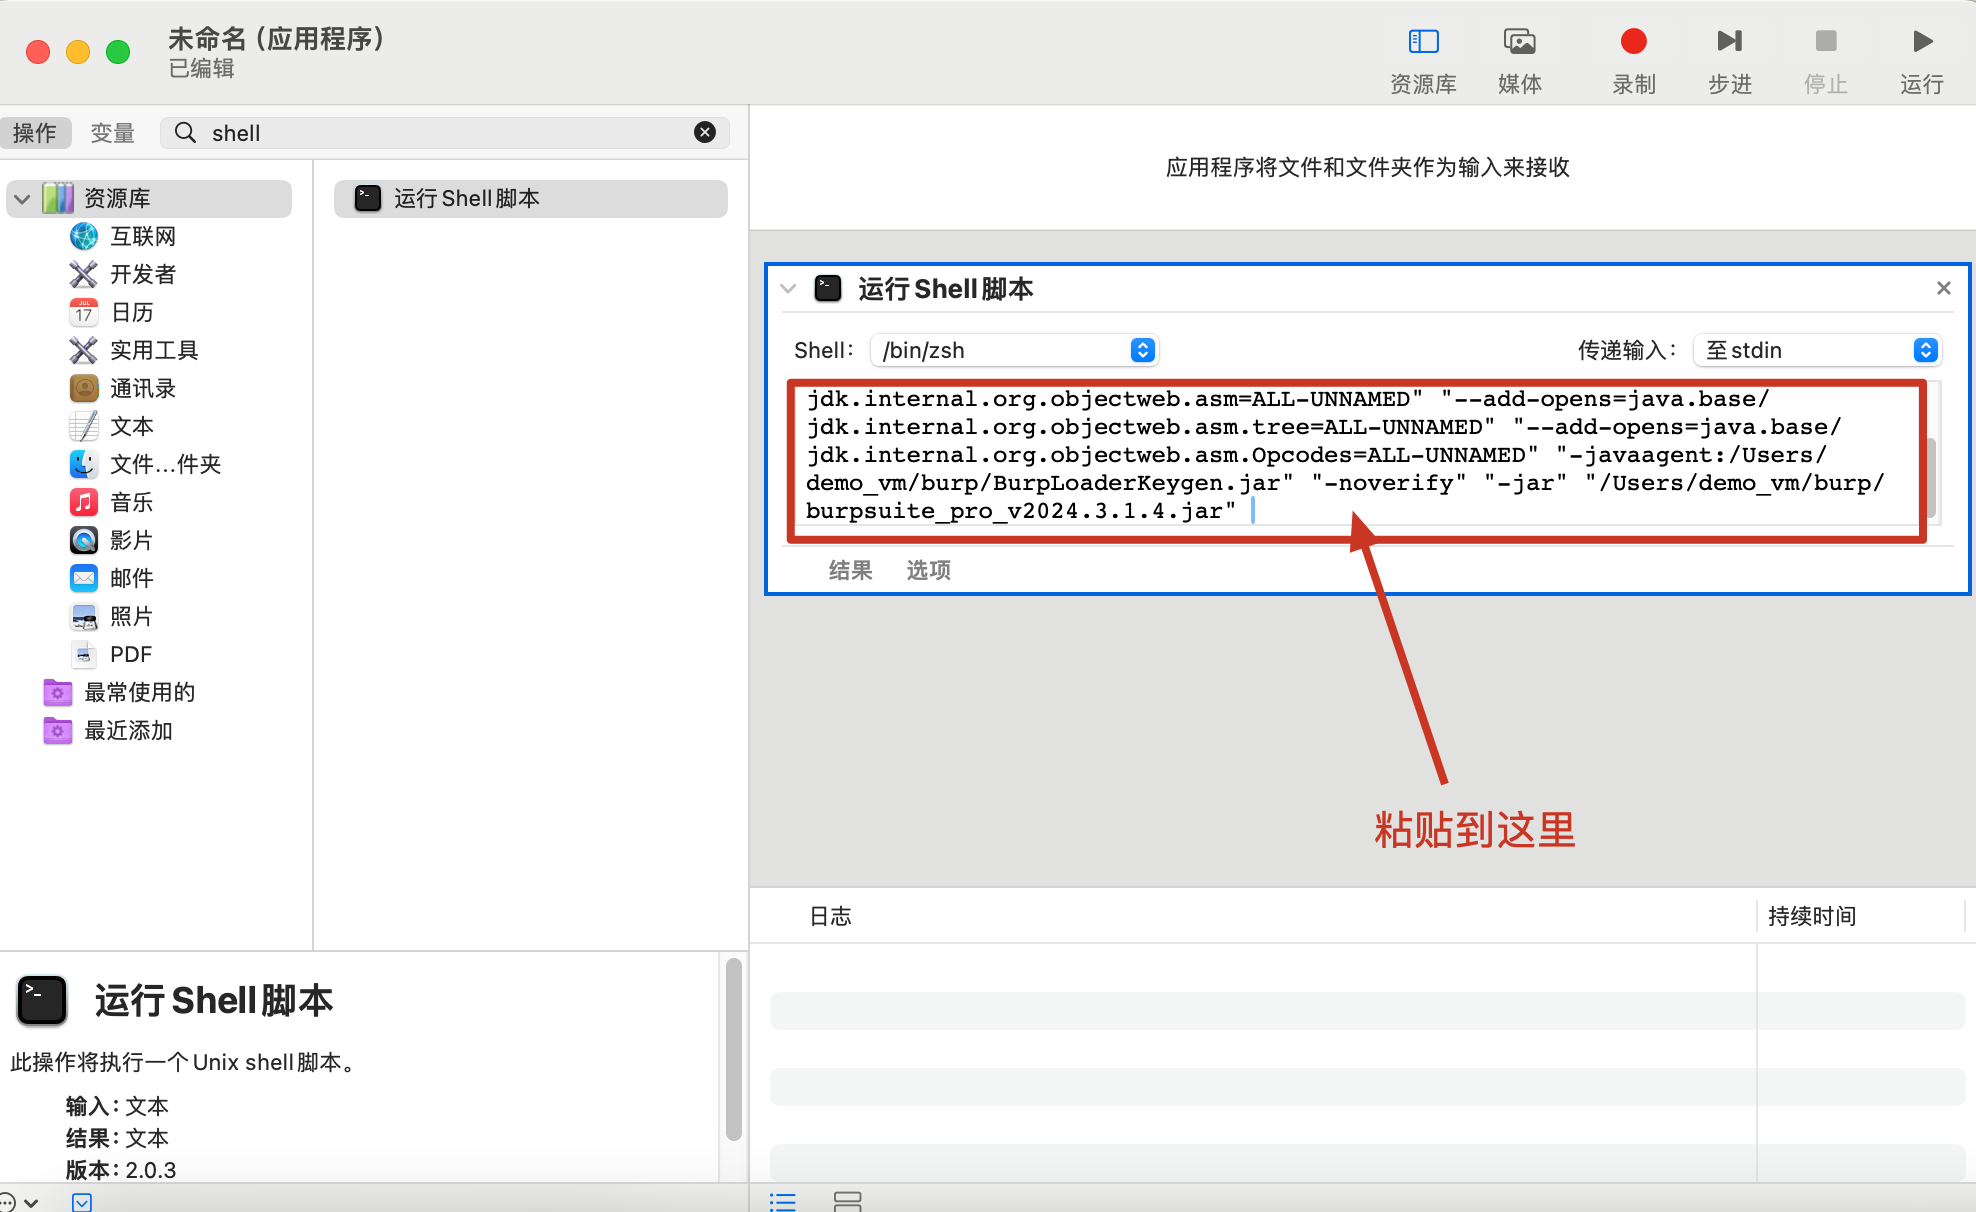1976x1212 pixels.
Task: Collapse the 资源库 tree disclosure arrow
Action: (22, 198)
